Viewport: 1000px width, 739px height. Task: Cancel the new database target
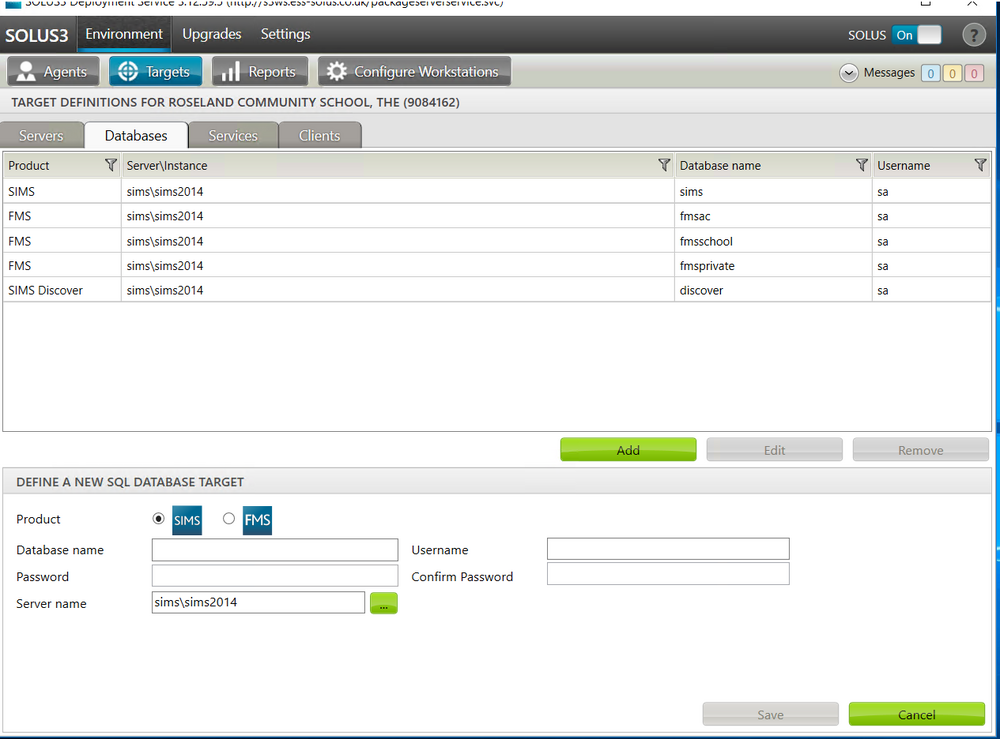916,714
